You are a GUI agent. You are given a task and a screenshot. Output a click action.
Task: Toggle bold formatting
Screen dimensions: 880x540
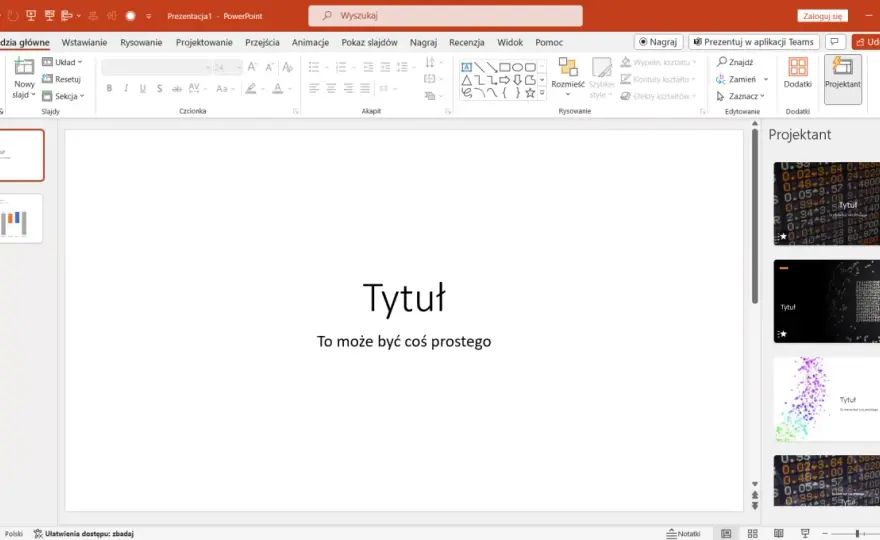(109, 88)
